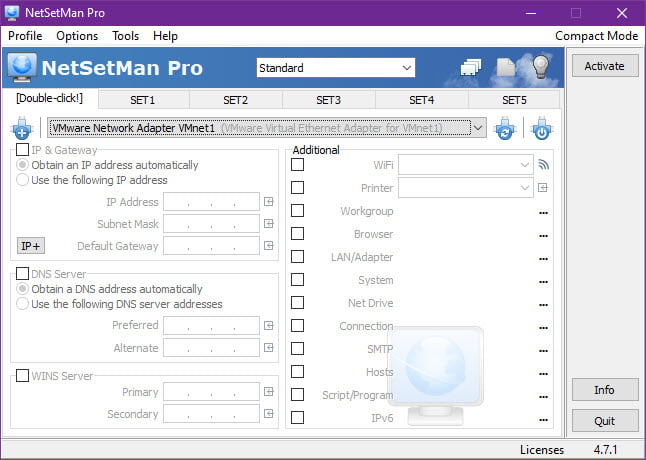Click into the IP Address field
Screen dimensions: 646x460
pos(211,202)
